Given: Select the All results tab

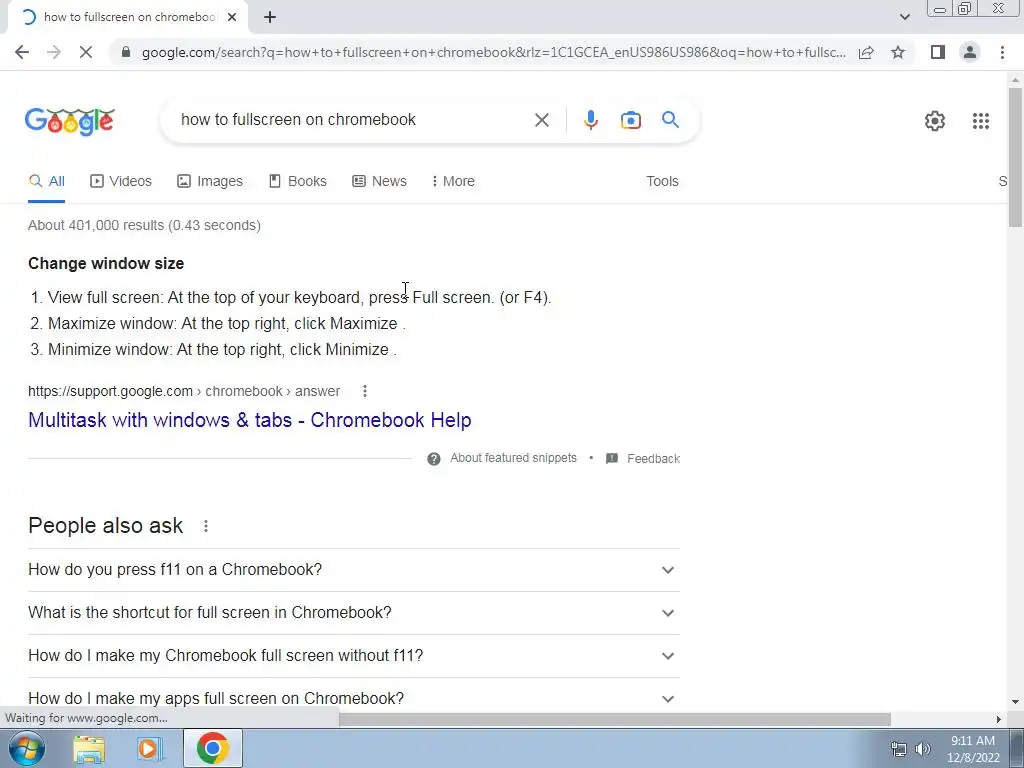Looking at the screenshot, I should point(46,181).
